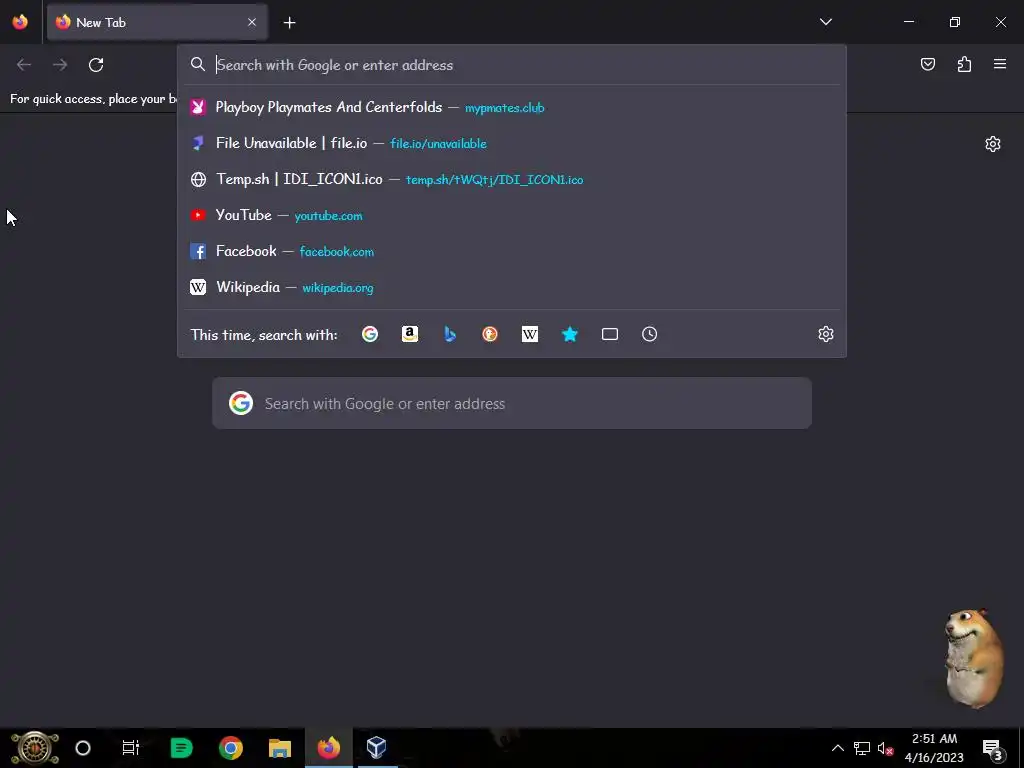Expand the List all tabs chevron
This screenshot has width=1024, height=768.
[825, 22]
